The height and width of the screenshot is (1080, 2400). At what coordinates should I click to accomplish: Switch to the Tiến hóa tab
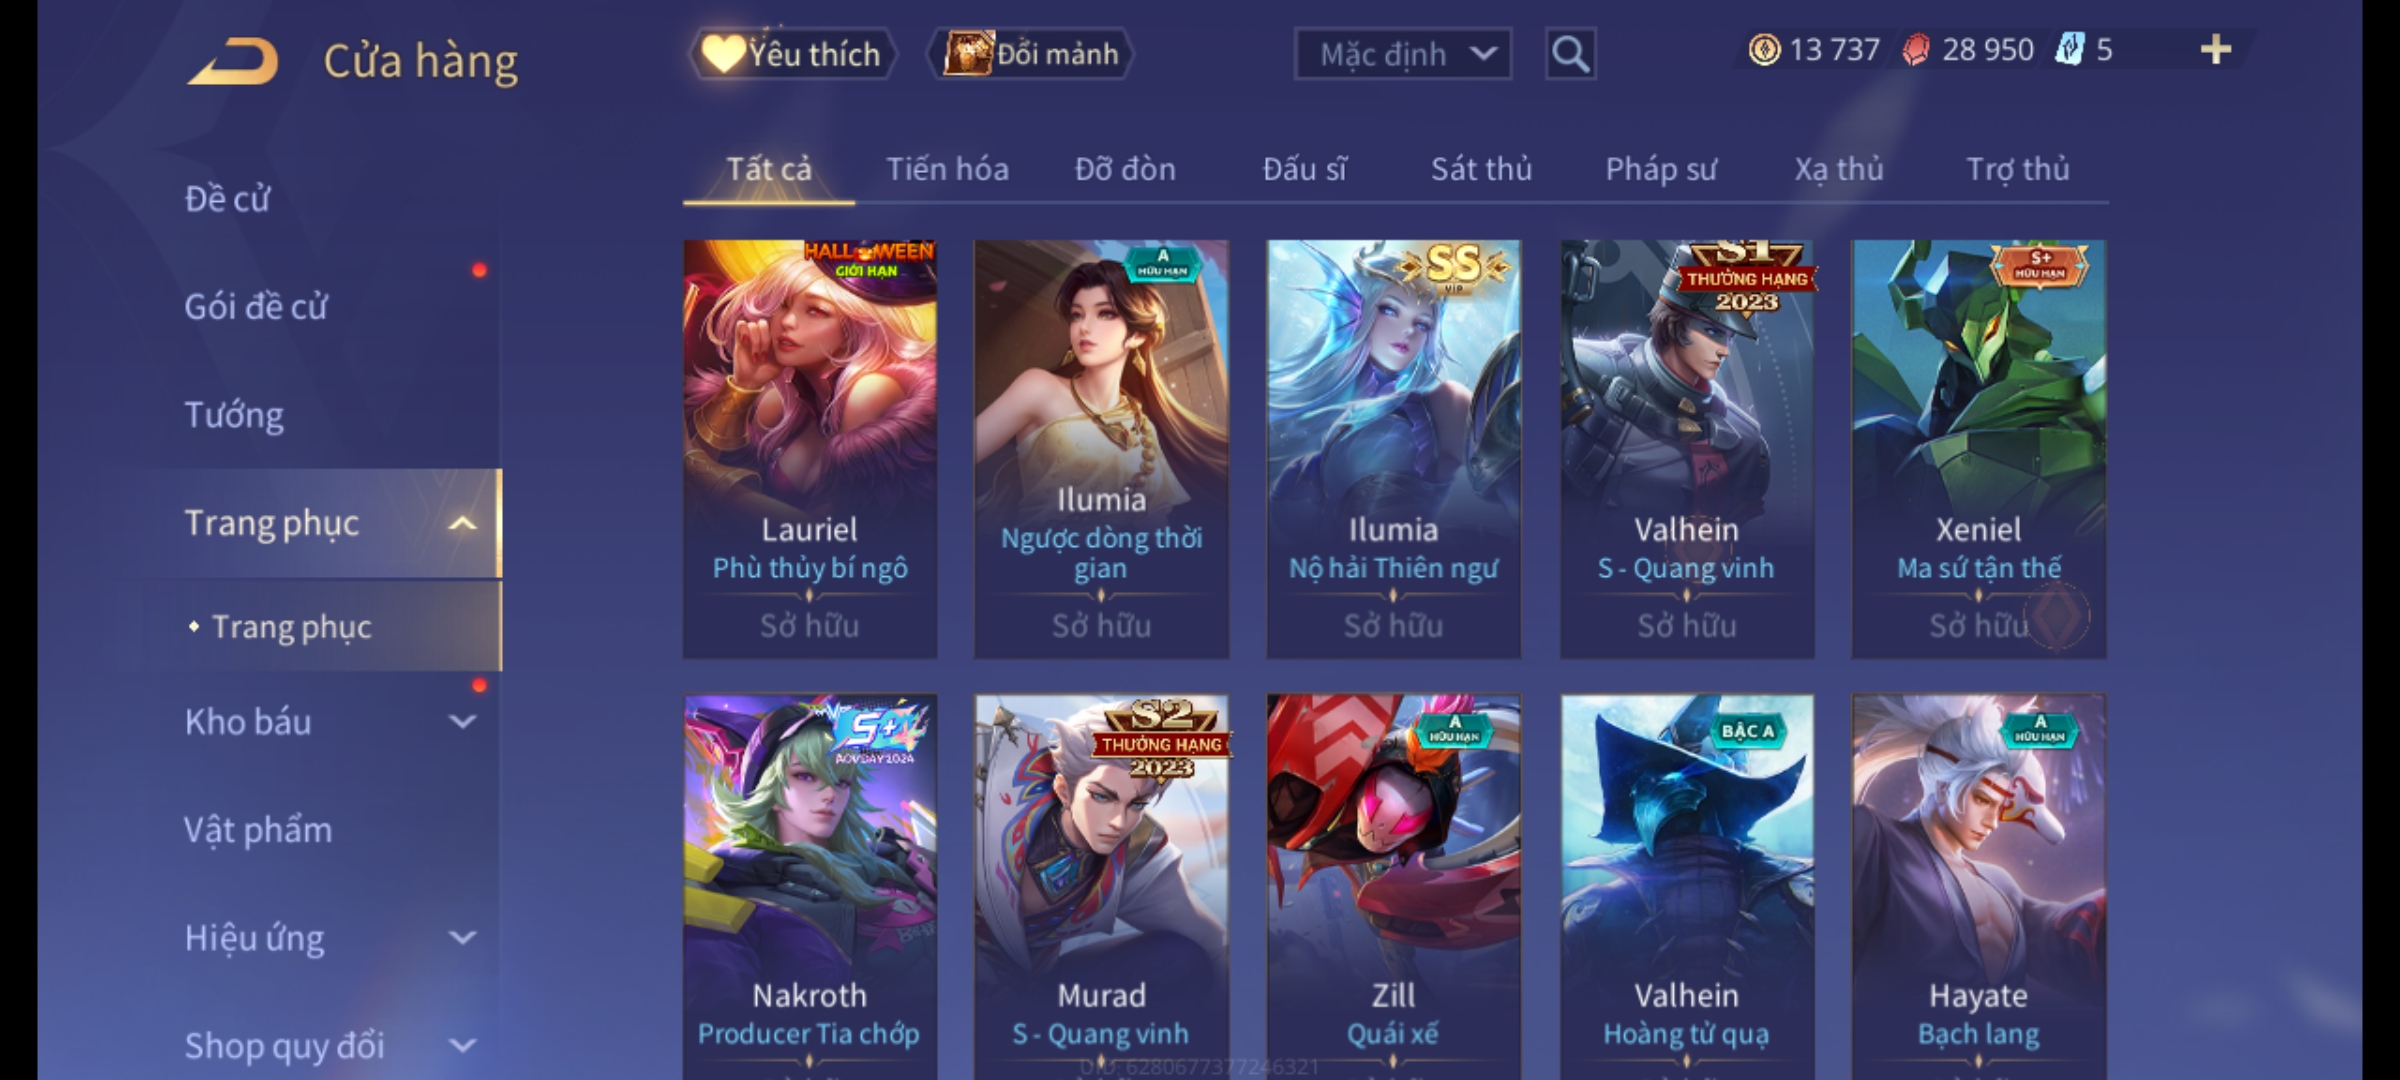pos(947,169)
